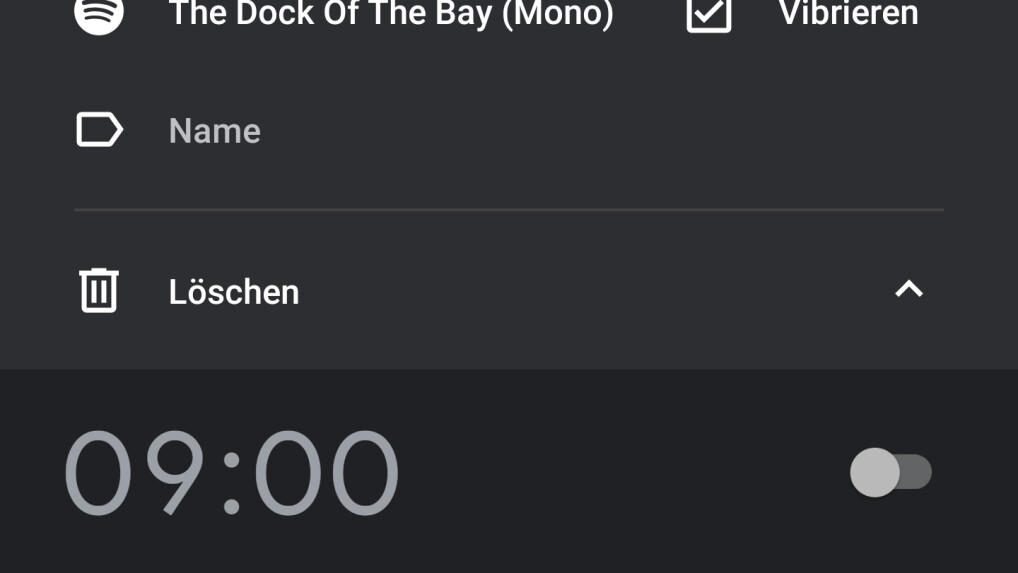Screen dimensions: 1018x573
Task: Collapse alarm details with the up chevron
Action: pyautogui.click(x=909, y=289)
